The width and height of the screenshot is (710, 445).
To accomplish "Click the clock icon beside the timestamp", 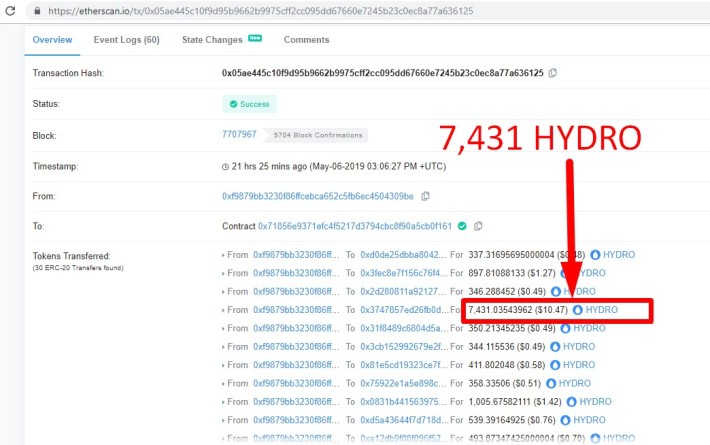I will click(225, 165).
